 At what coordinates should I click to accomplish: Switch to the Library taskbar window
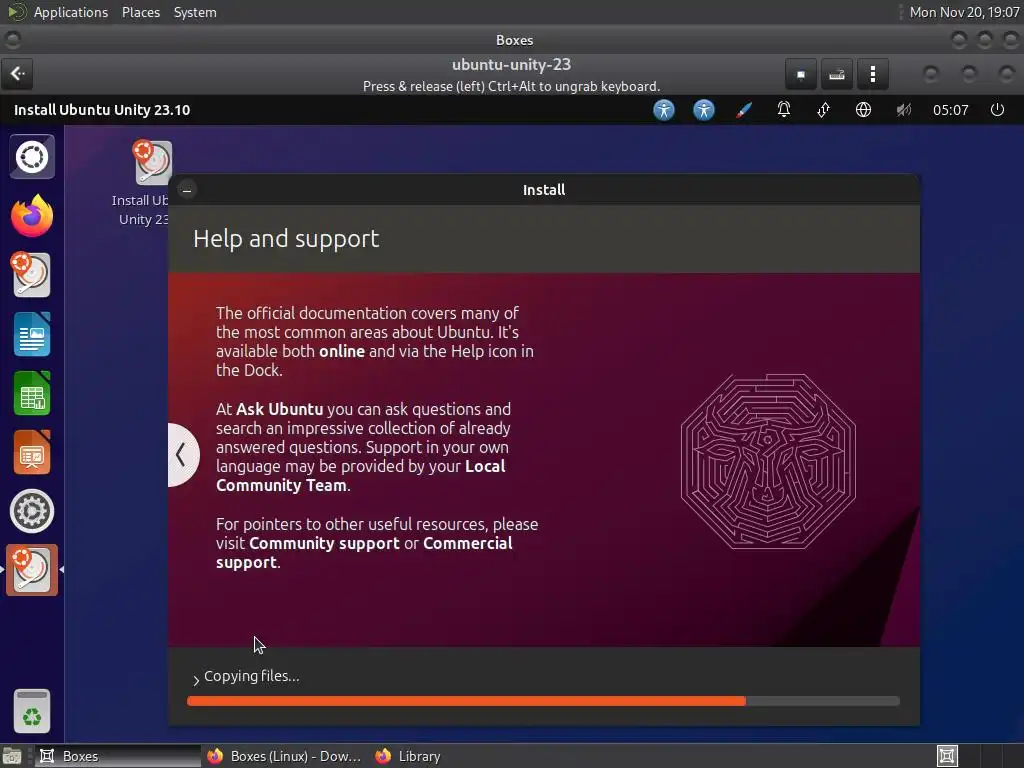tap(408, 756)
